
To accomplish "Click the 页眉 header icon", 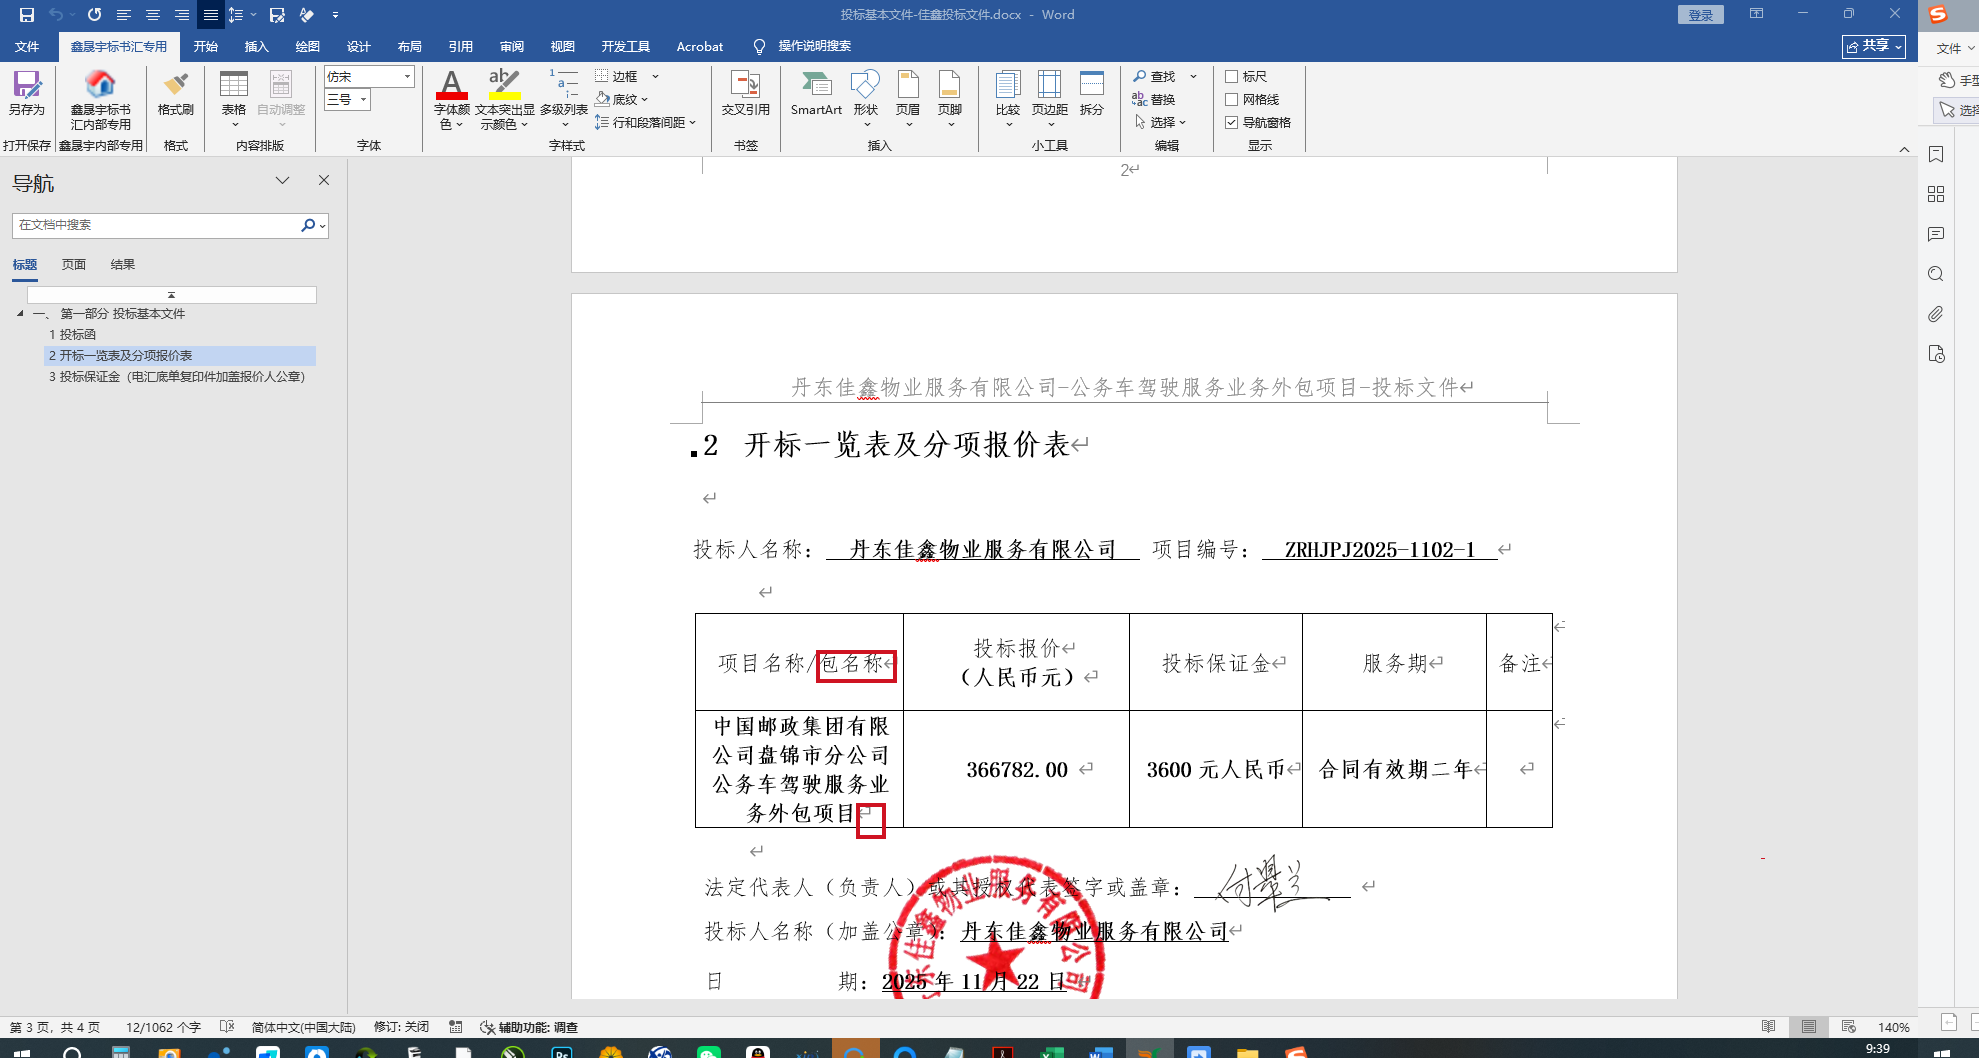I will (x=908, y=98).
